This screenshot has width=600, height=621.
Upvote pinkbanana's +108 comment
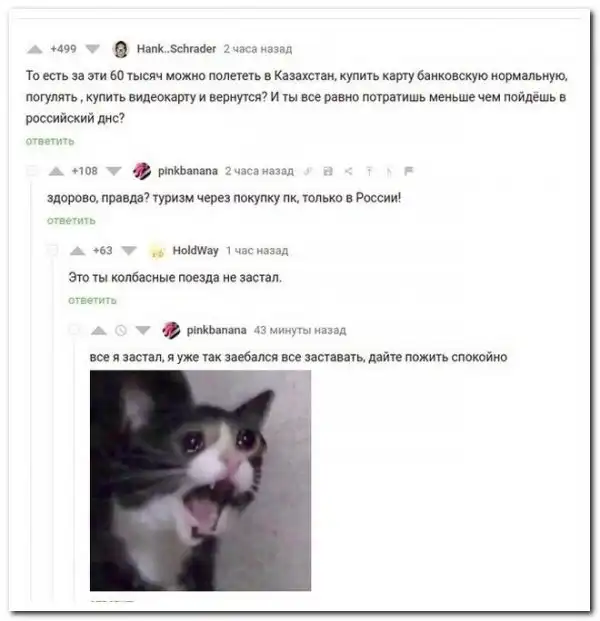point(56,171)
